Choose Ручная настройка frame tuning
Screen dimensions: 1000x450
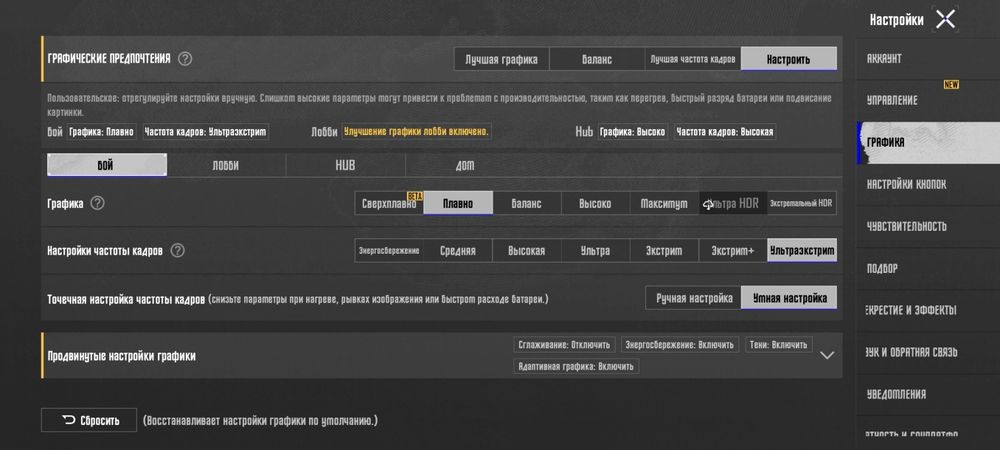[x=694, y=298]
